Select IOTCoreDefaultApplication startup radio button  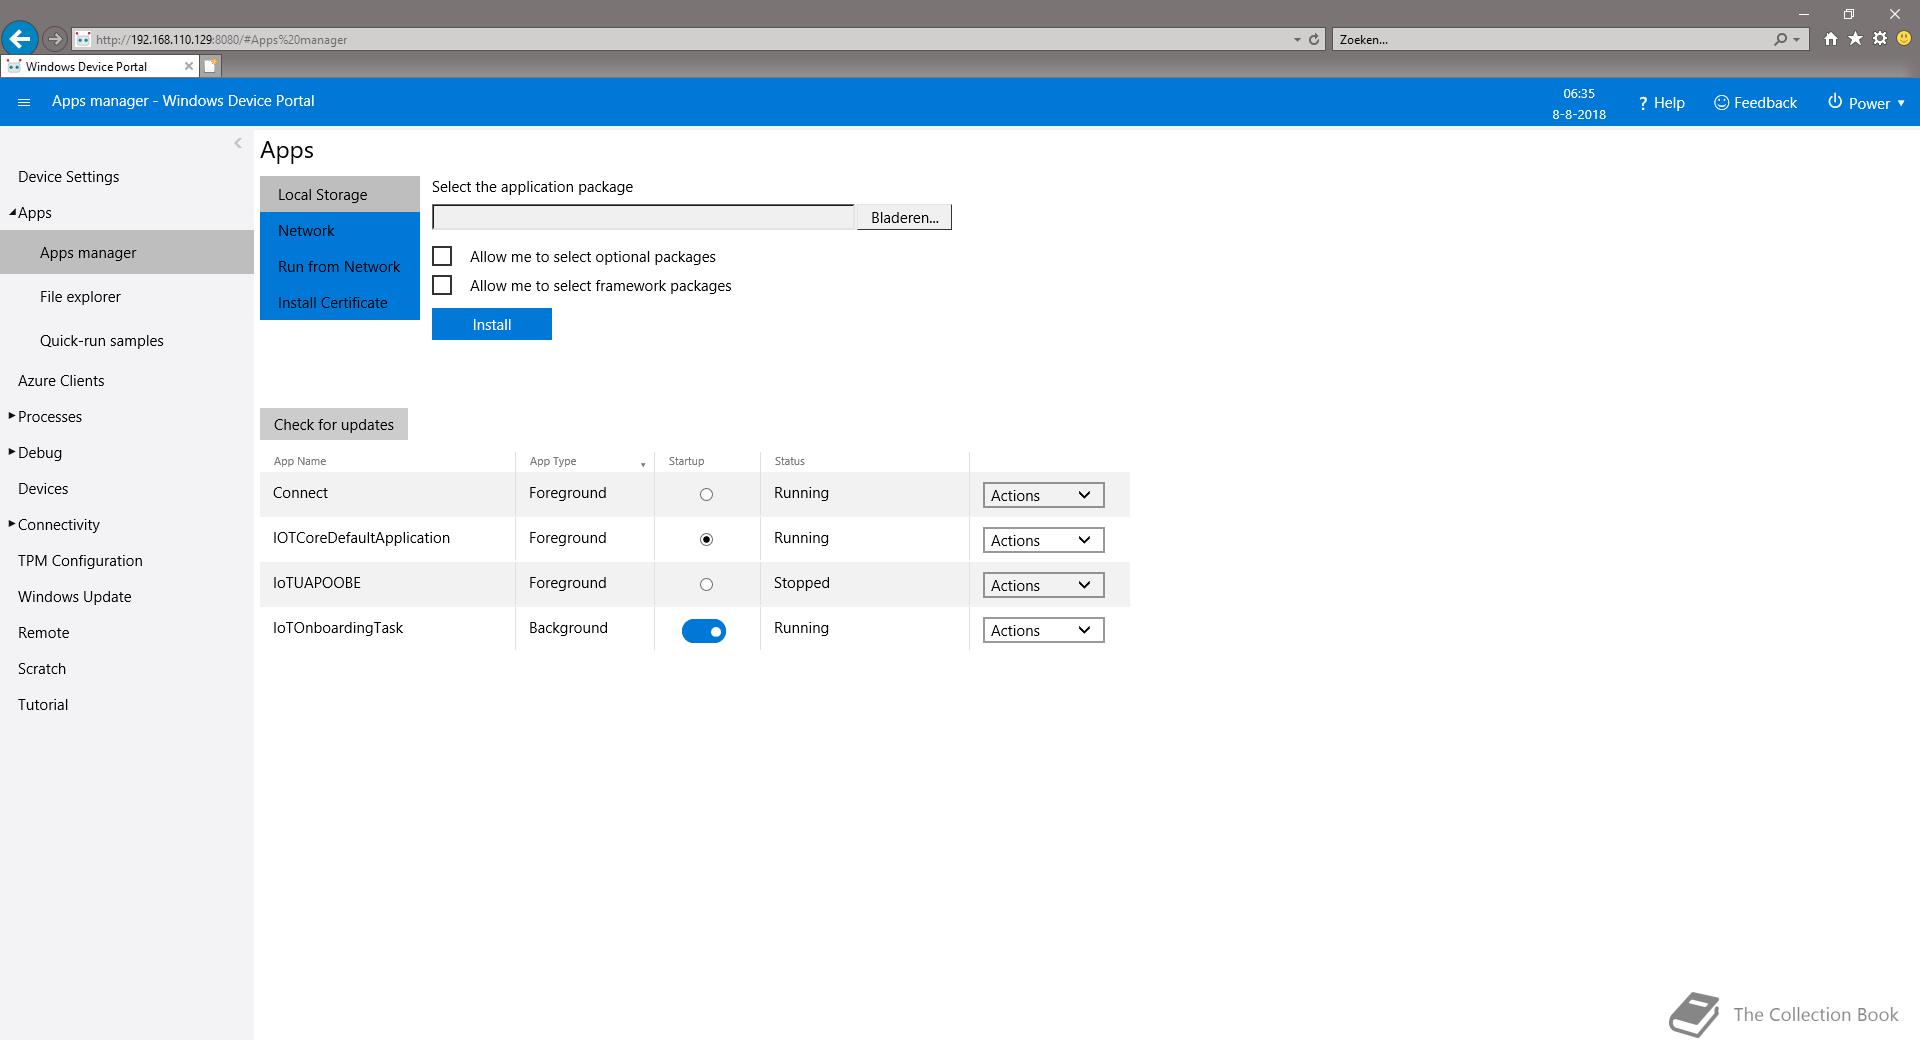[x=706, y=539]
